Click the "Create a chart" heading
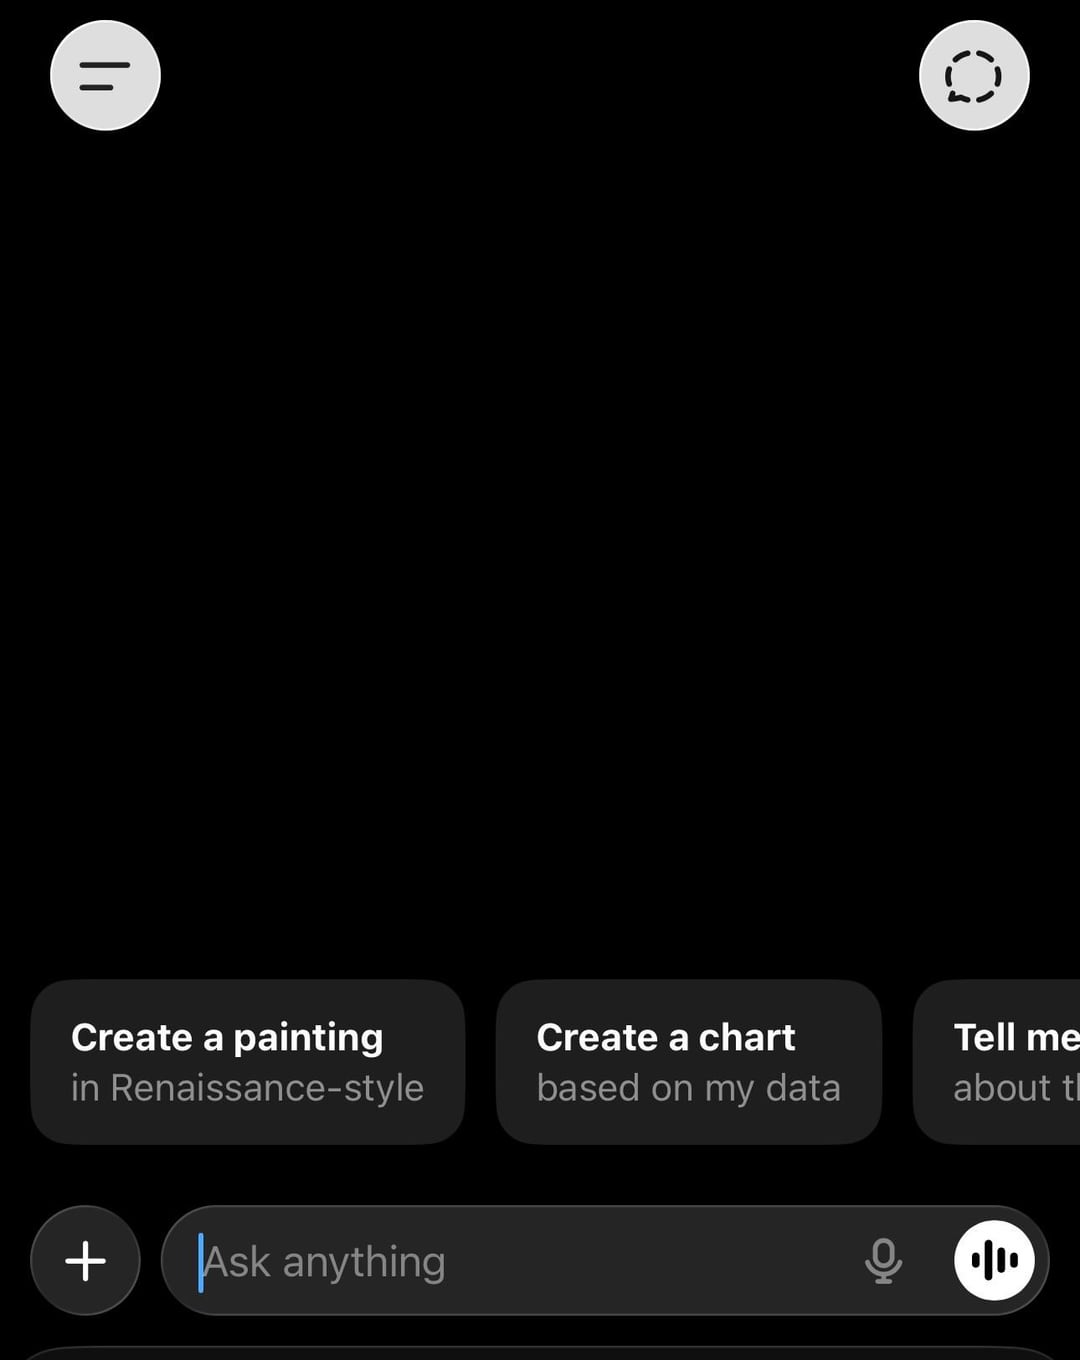Image resolution: width=1080 pixels, height=1360 pixels. click(x=666, y=1038)
